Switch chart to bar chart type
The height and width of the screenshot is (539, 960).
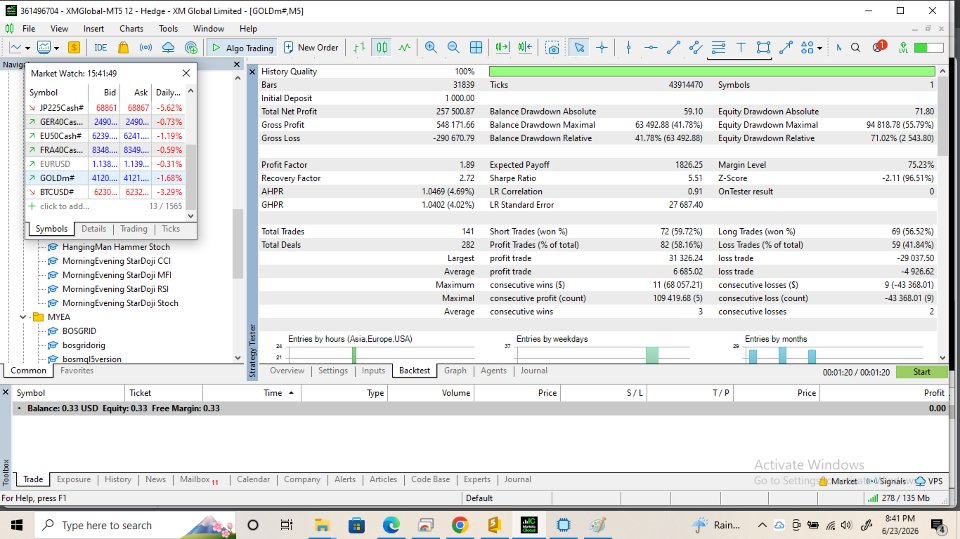click(359, 48)
